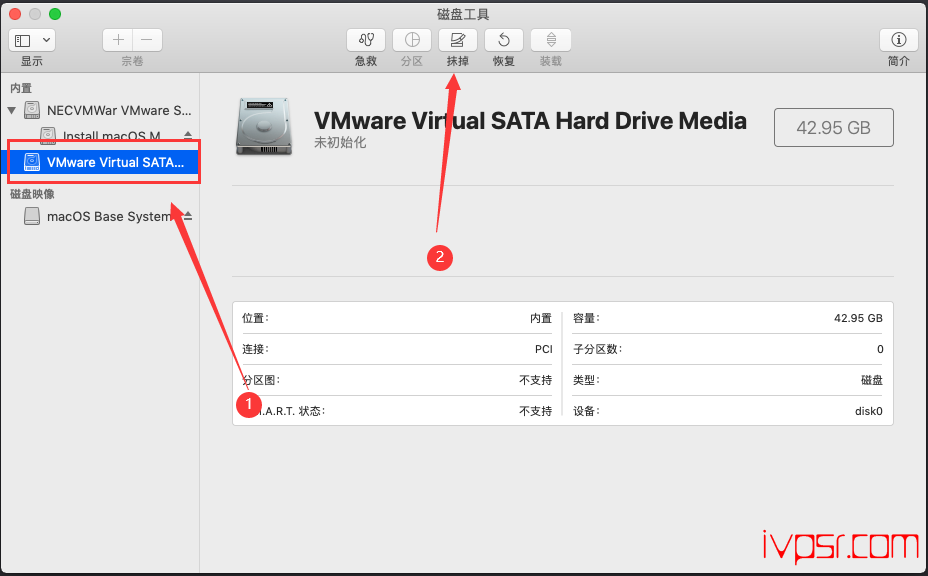Click the S.M.A.R.T. 状态 value 不支持
928x576 pixels.
(536, 411)
